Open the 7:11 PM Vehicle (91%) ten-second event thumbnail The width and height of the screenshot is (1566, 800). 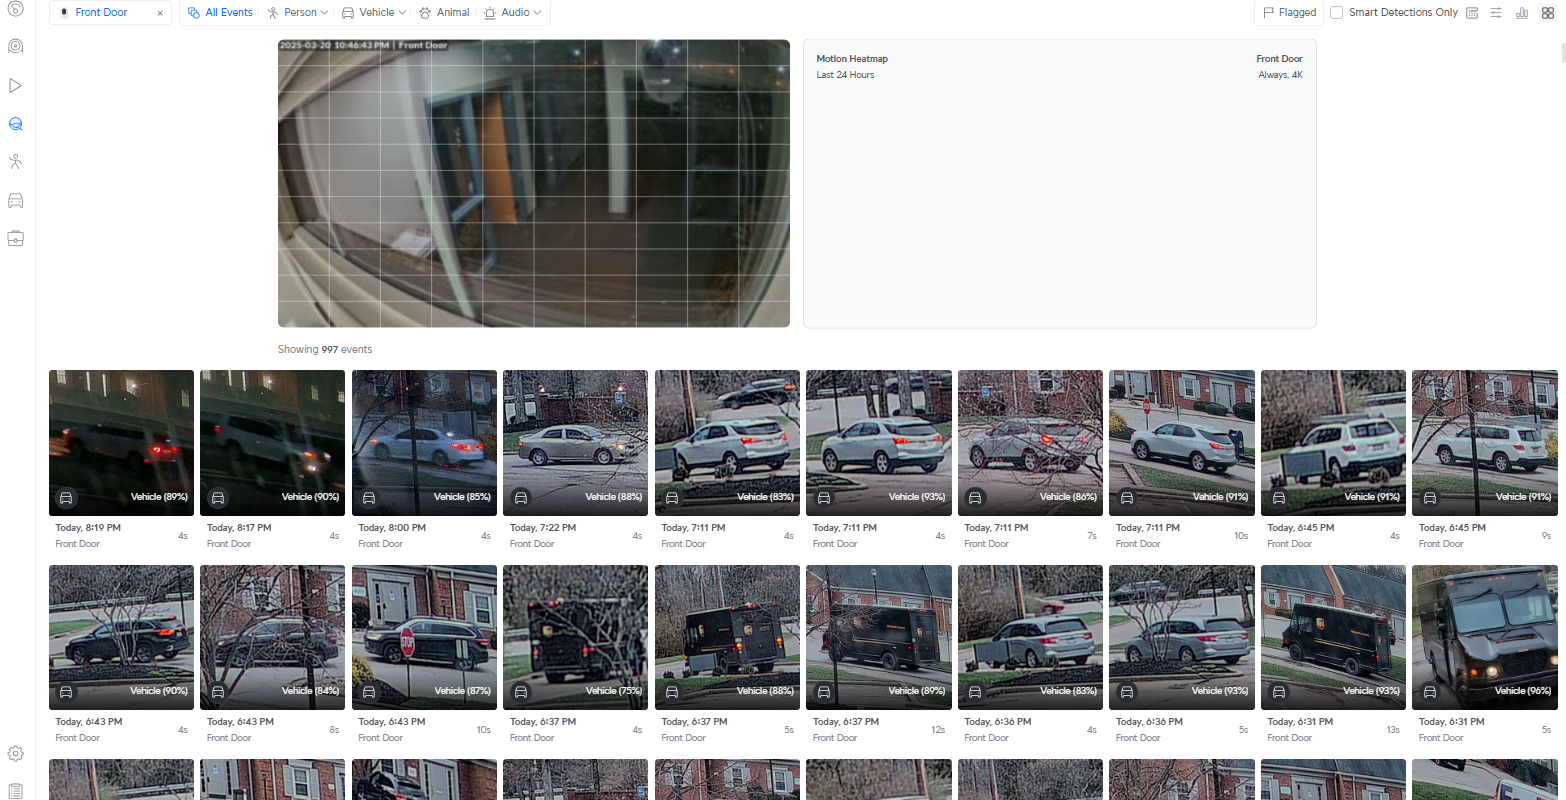pyautogui.click(x=1181, y=443)
